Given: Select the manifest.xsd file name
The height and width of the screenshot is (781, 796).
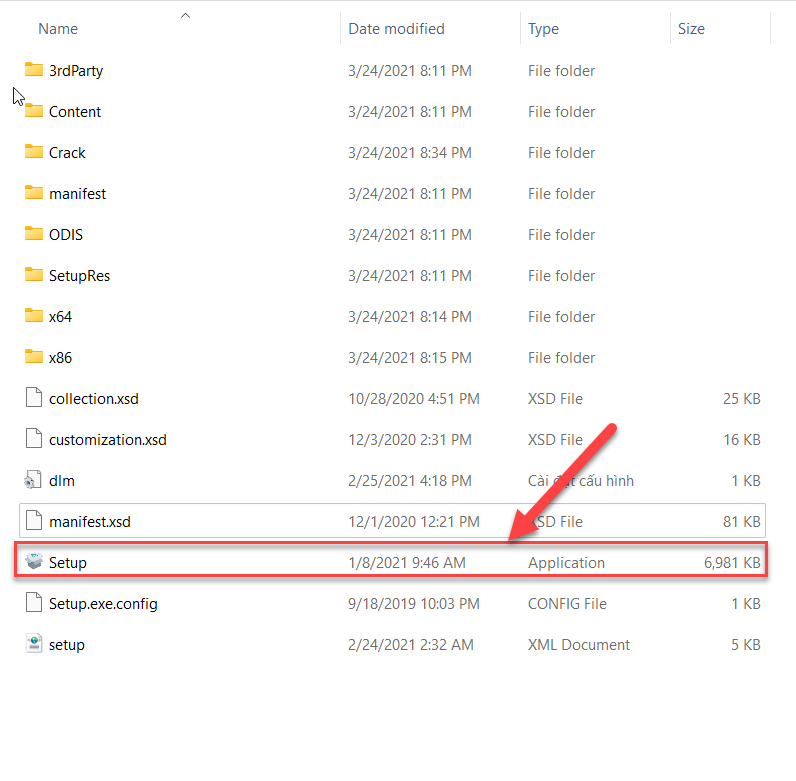Looking at the screenshot, I should click(90, 521).
